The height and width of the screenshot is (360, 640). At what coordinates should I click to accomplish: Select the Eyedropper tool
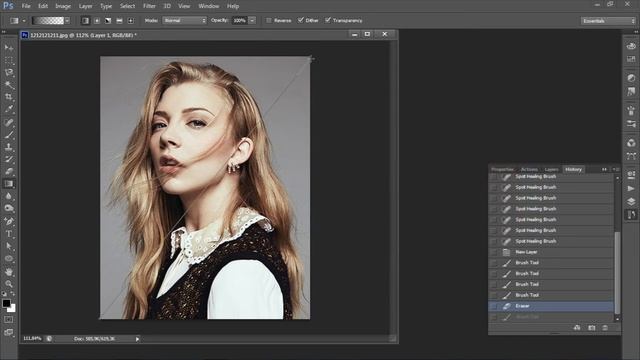tap(9, 109)
